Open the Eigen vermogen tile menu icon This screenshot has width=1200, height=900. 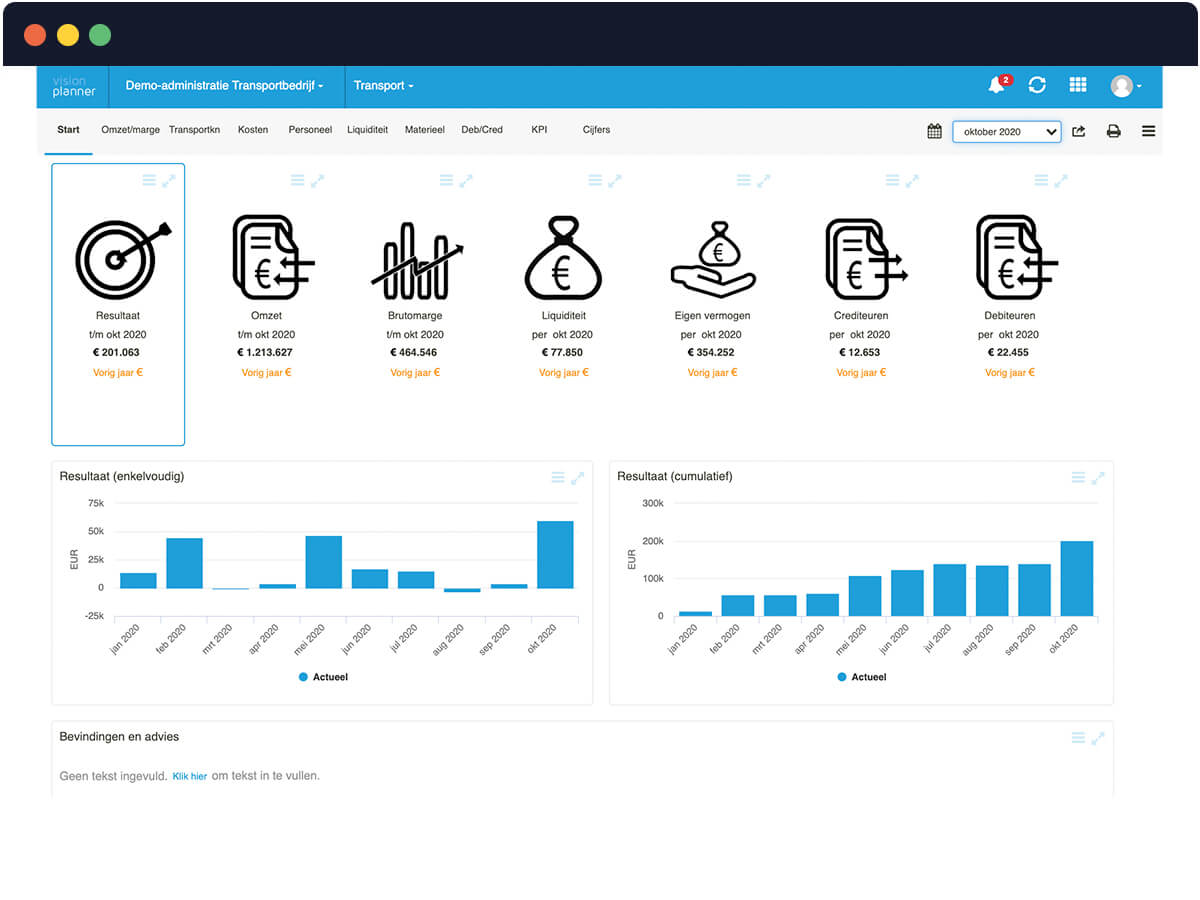[744, 180]
